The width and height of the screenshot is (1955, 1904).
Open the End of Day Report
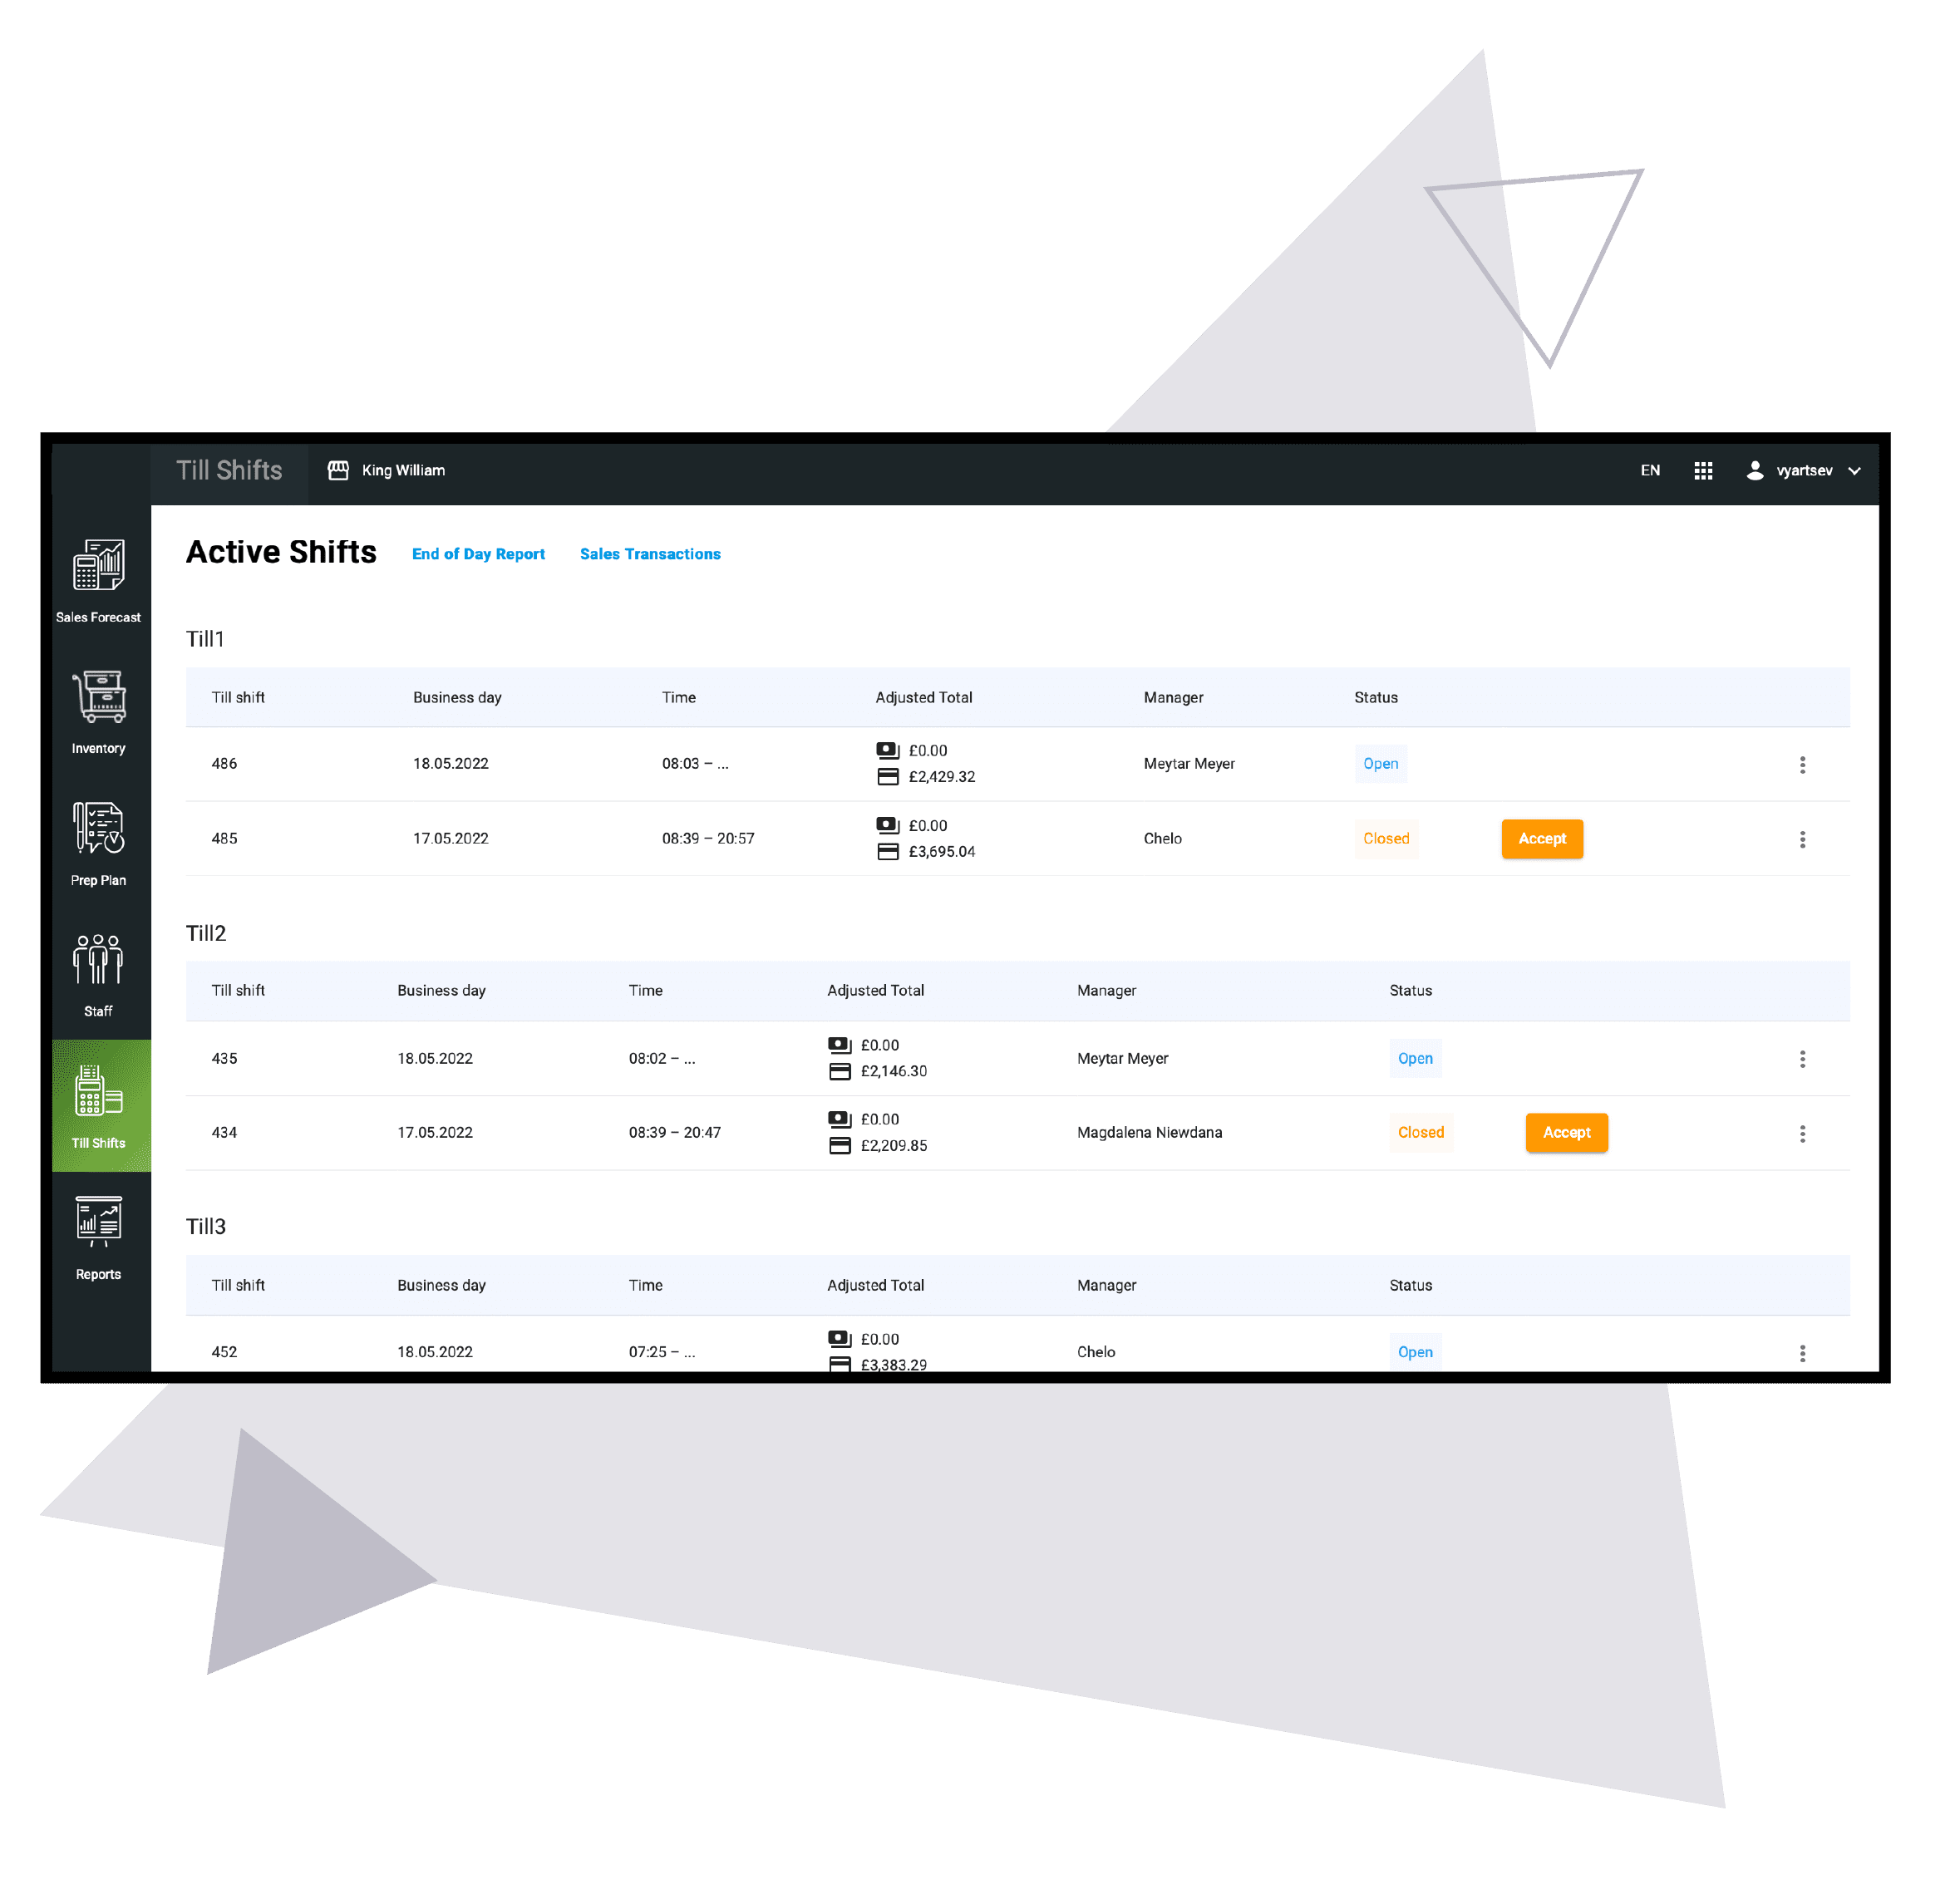click(479, 555)
